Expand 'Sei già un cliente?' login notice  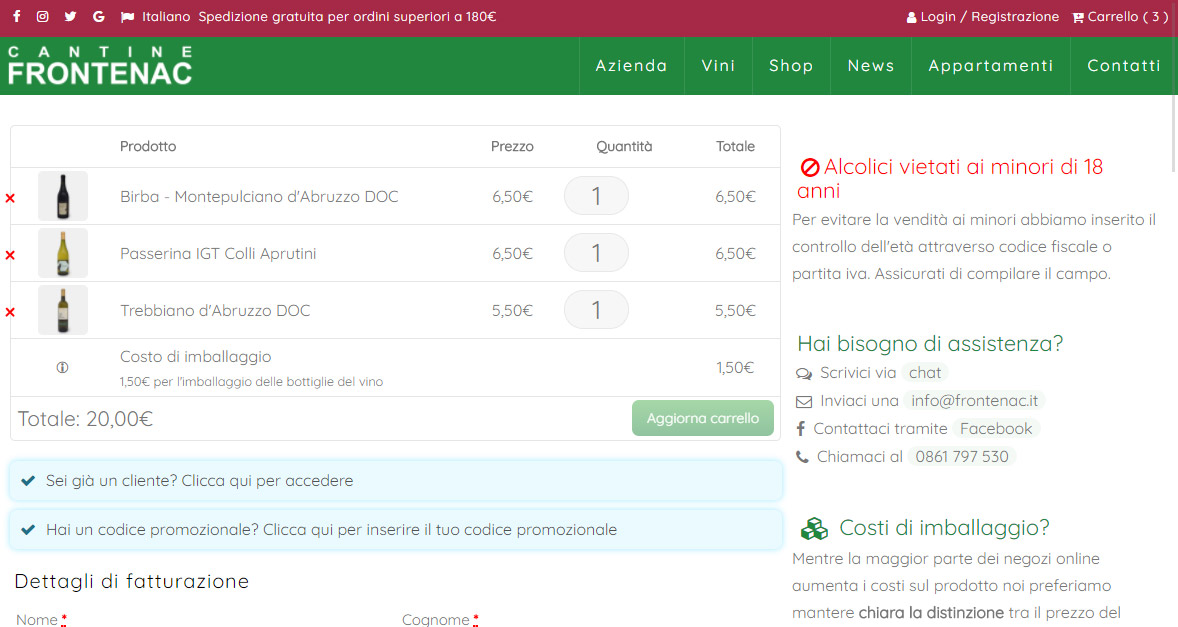click(396, 481)
